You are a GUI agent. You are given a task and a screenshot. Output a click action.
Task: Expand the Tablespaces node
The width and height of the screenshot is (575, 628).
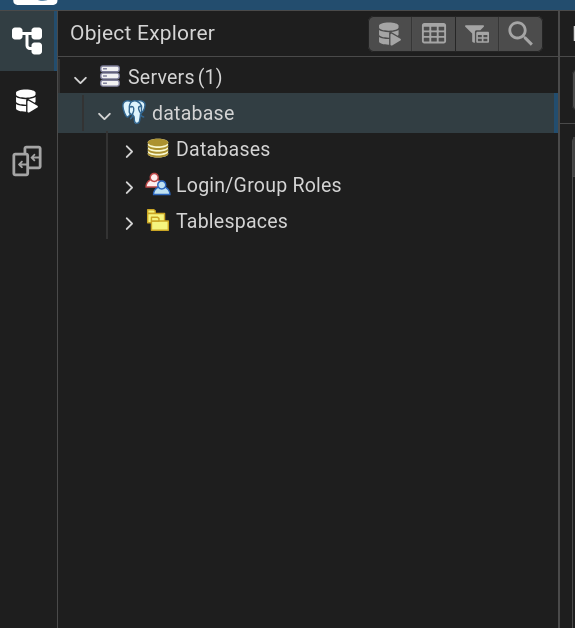(x=129, y=223)
